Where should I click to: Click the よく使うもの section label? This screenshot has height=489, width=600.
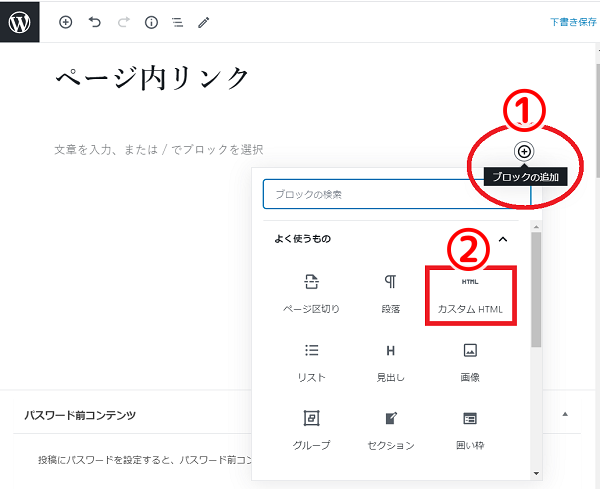click(x=302, y=239)
